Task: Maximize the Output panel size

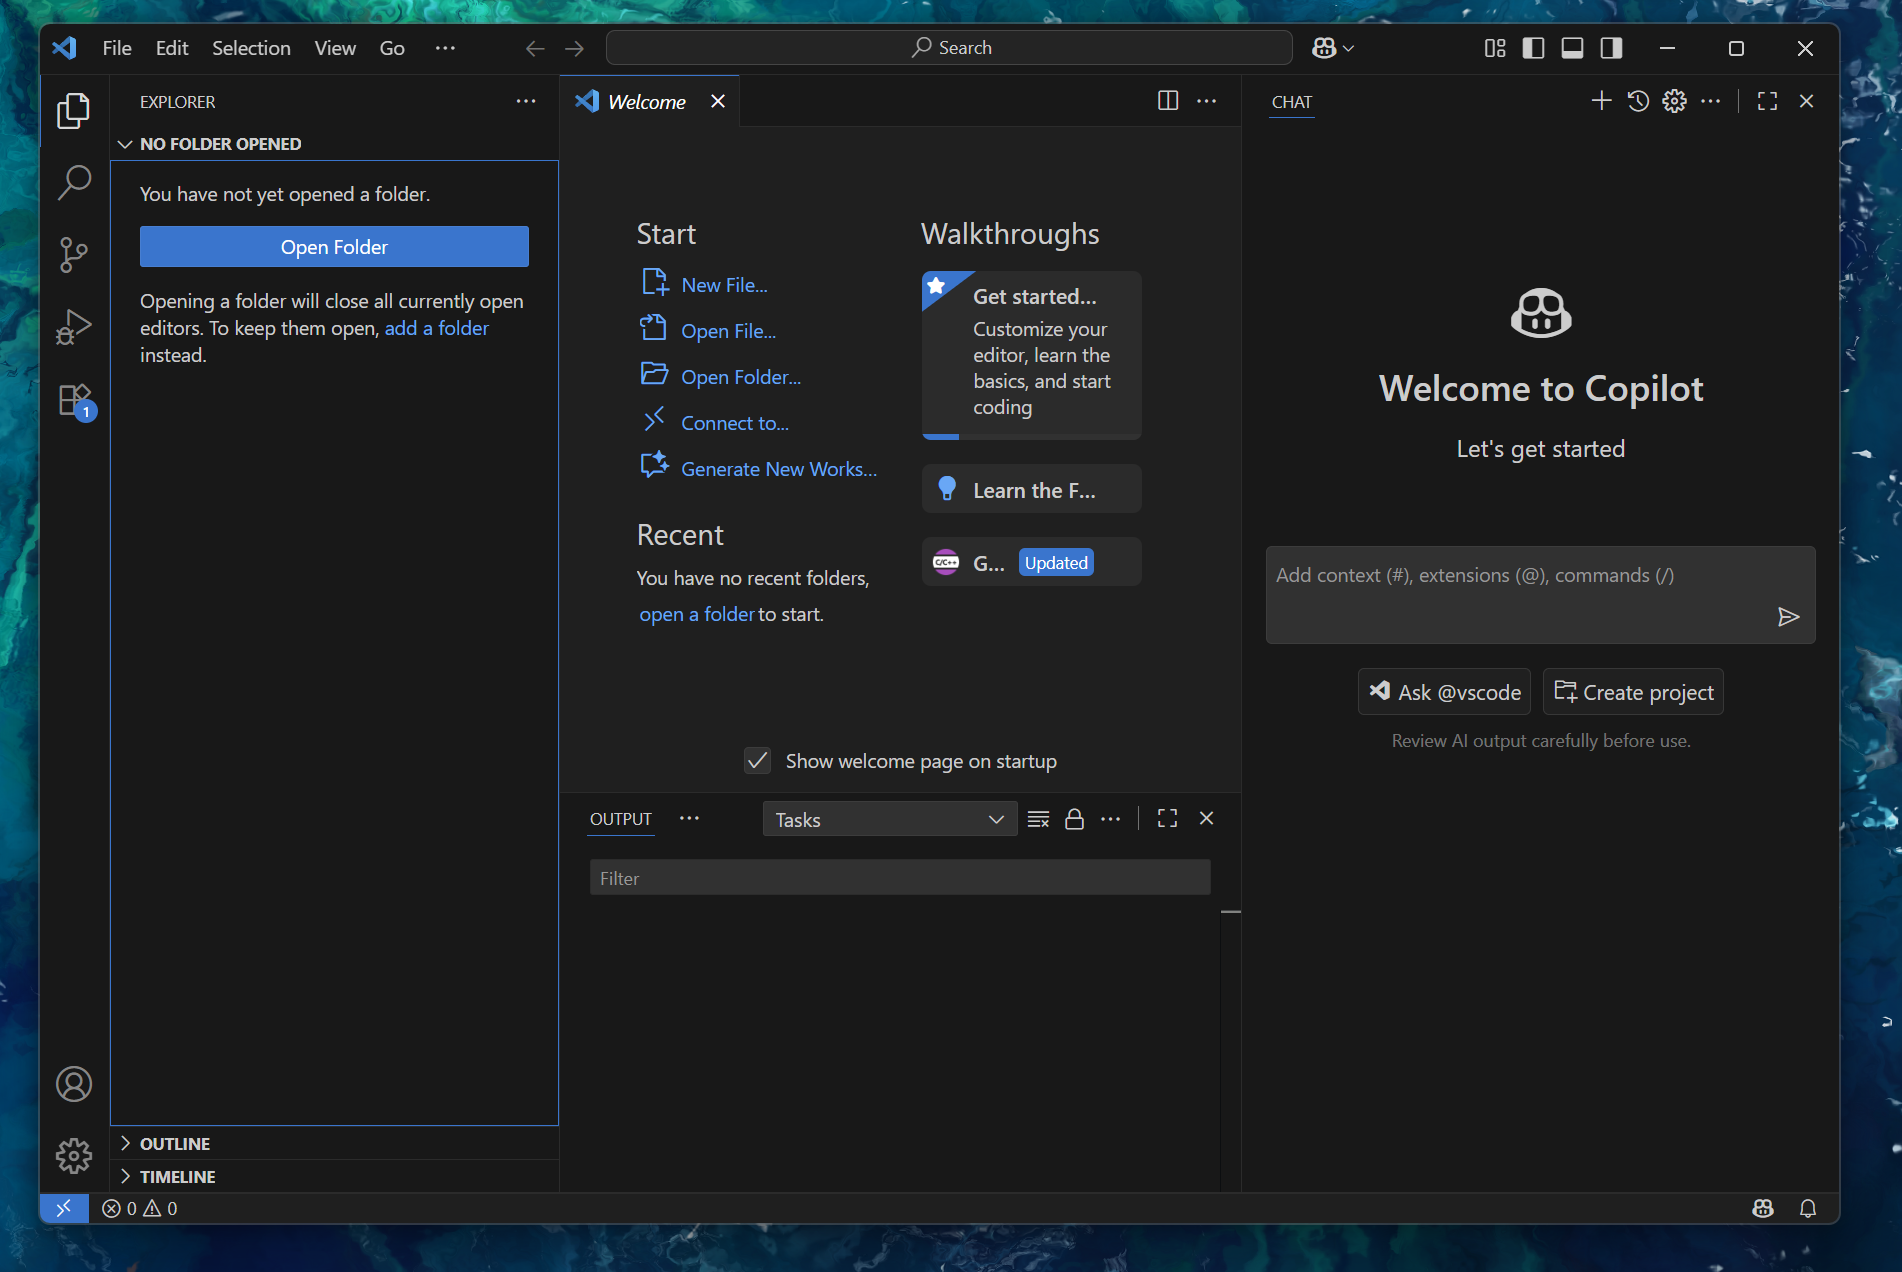Action: [1167, 819]
